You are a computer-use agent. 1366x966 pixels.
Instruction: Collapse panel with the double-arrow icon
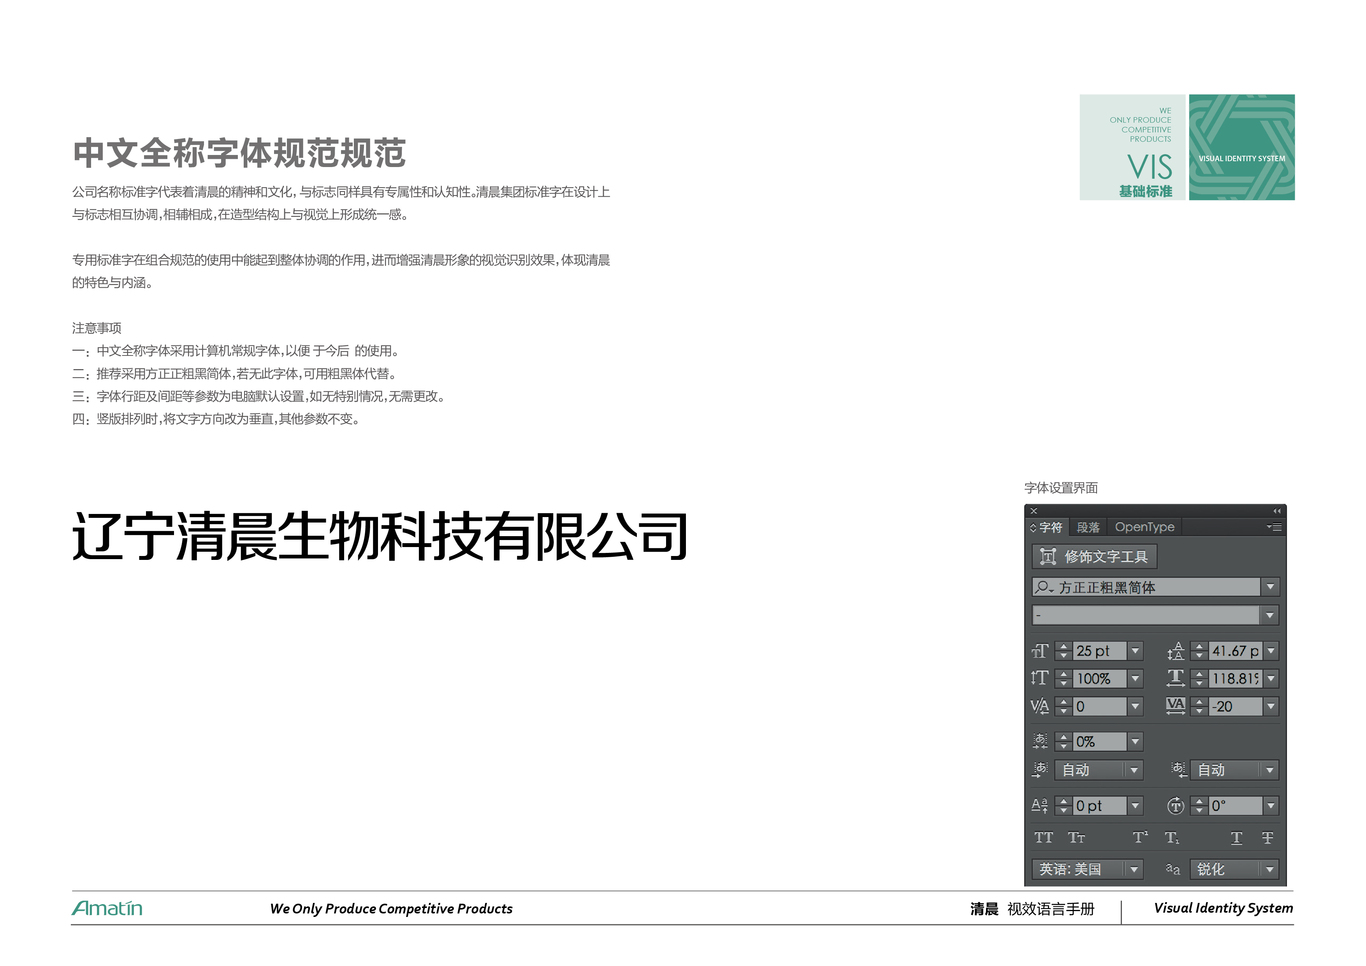pyautogui.click(x=1277, y=511)
